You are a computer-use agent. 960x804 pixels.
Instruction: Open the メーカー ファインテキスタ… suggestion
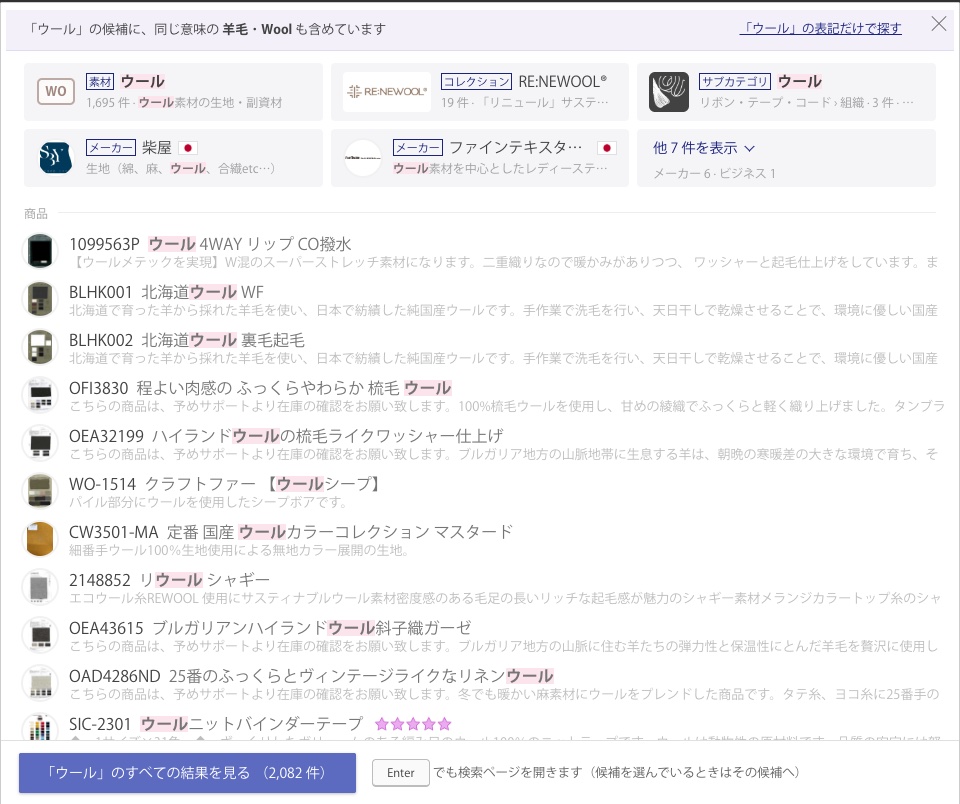click(x=479, y=158)
